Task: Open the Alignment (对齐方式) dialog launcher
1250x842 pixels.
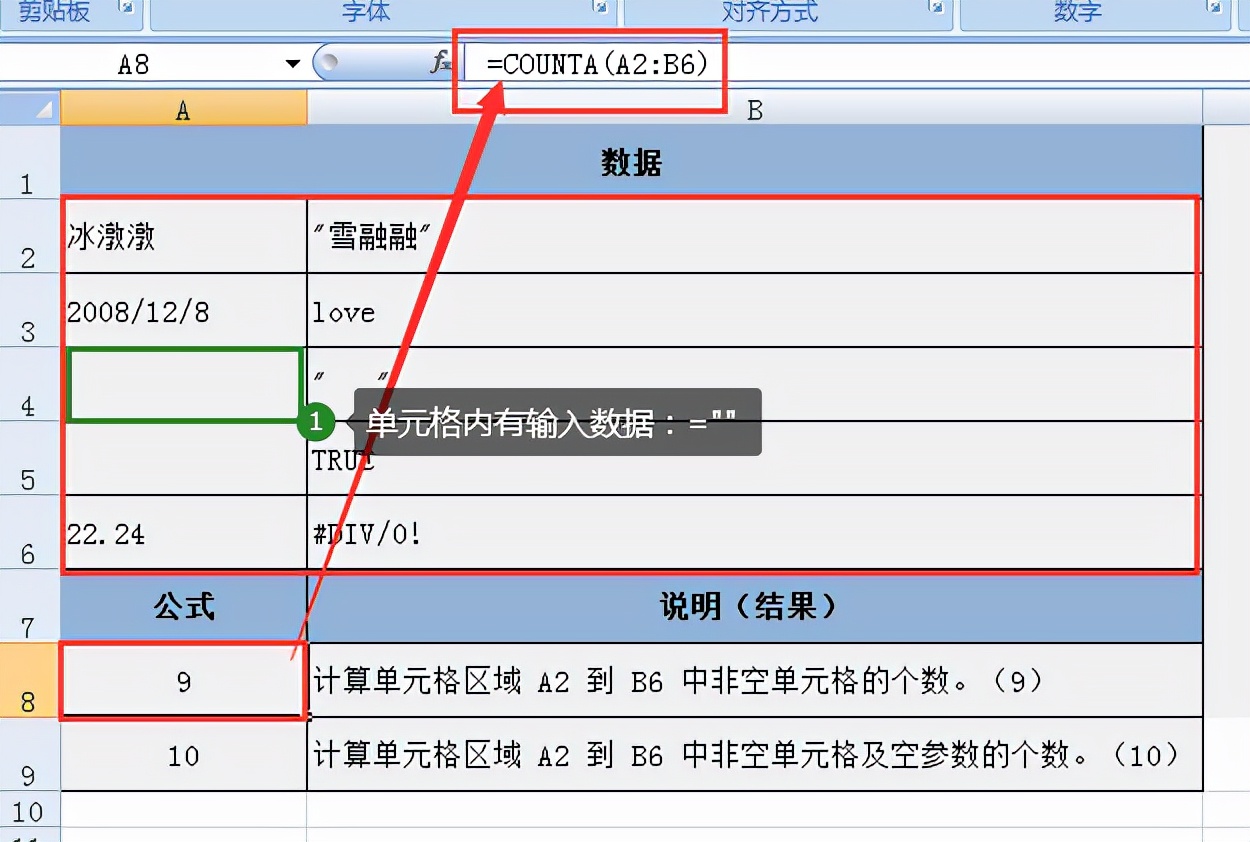Action: 937,8
